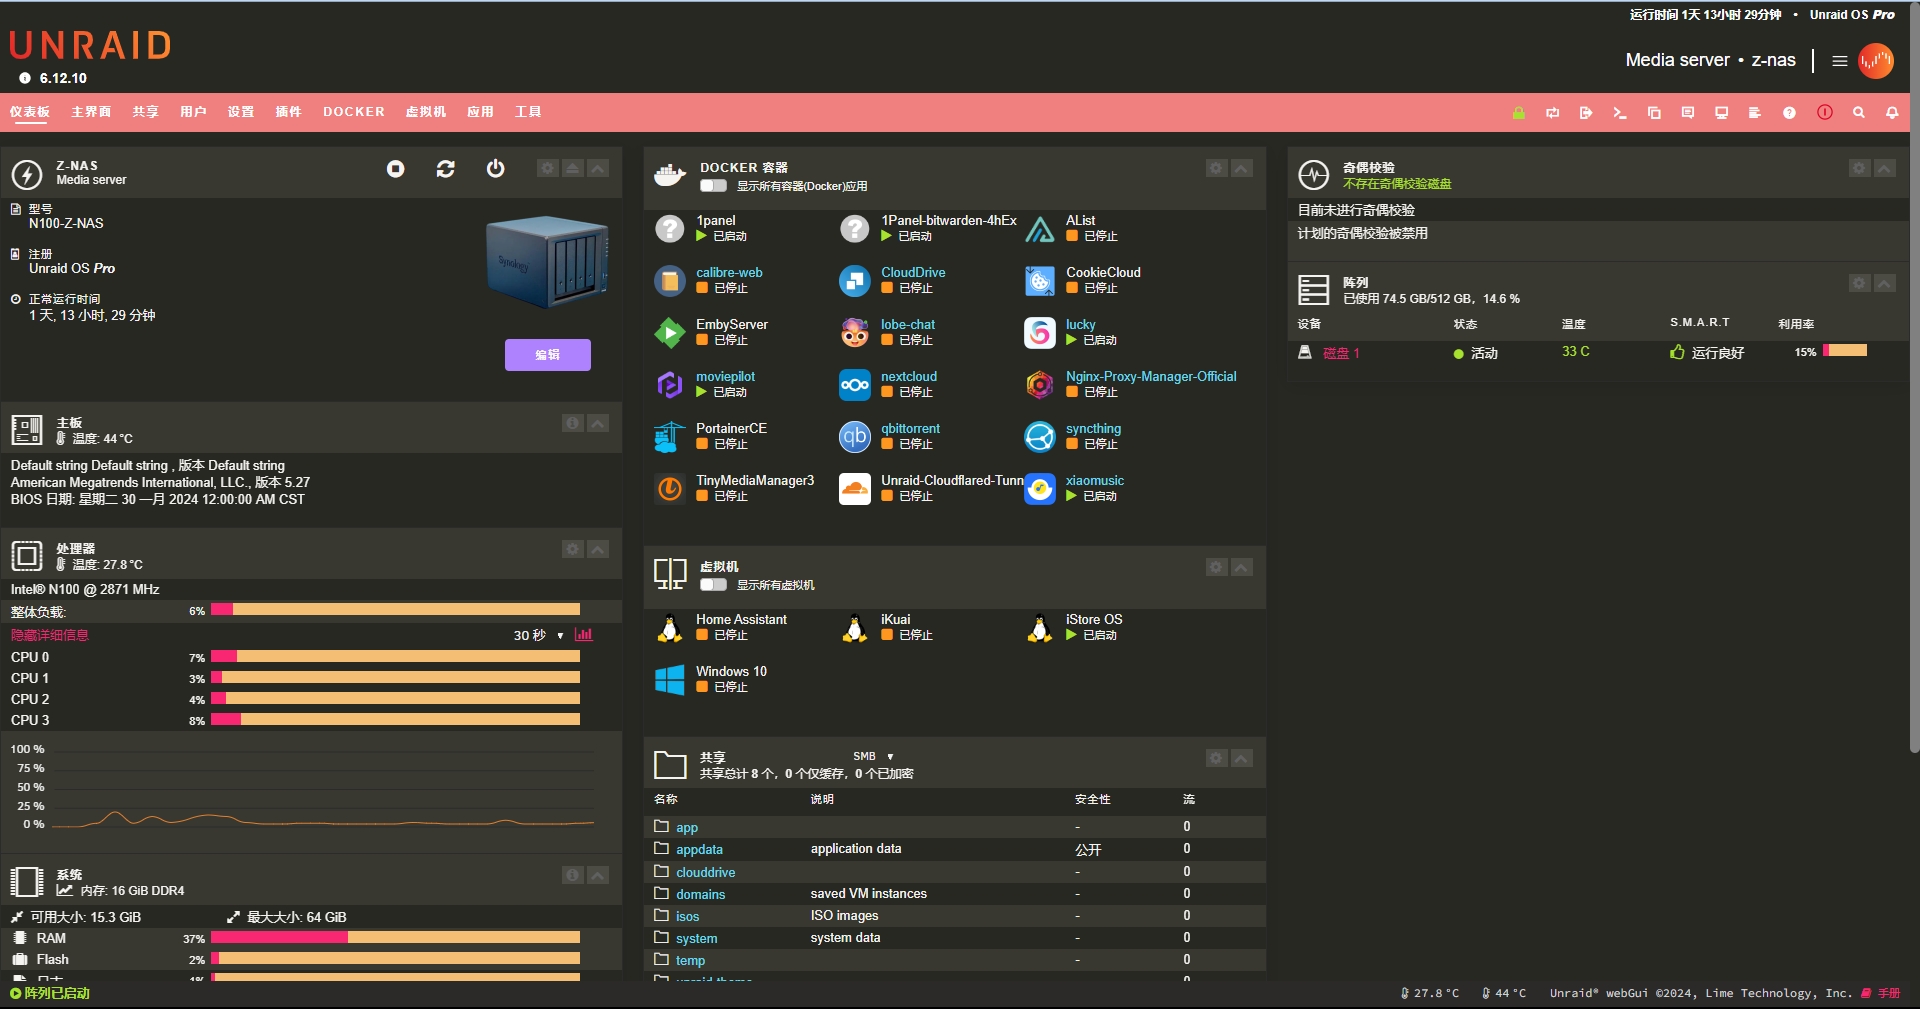Click the power shutdown icon

pos(495,169)
